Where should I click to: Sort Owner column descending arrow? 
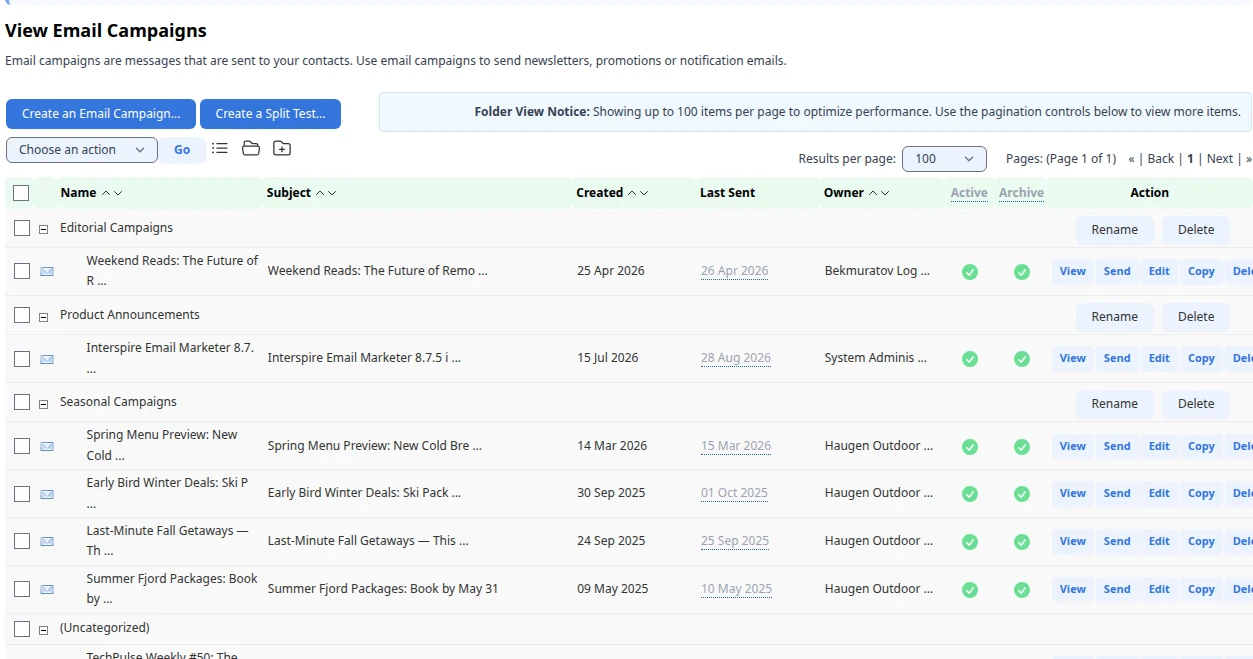(885, 193)
